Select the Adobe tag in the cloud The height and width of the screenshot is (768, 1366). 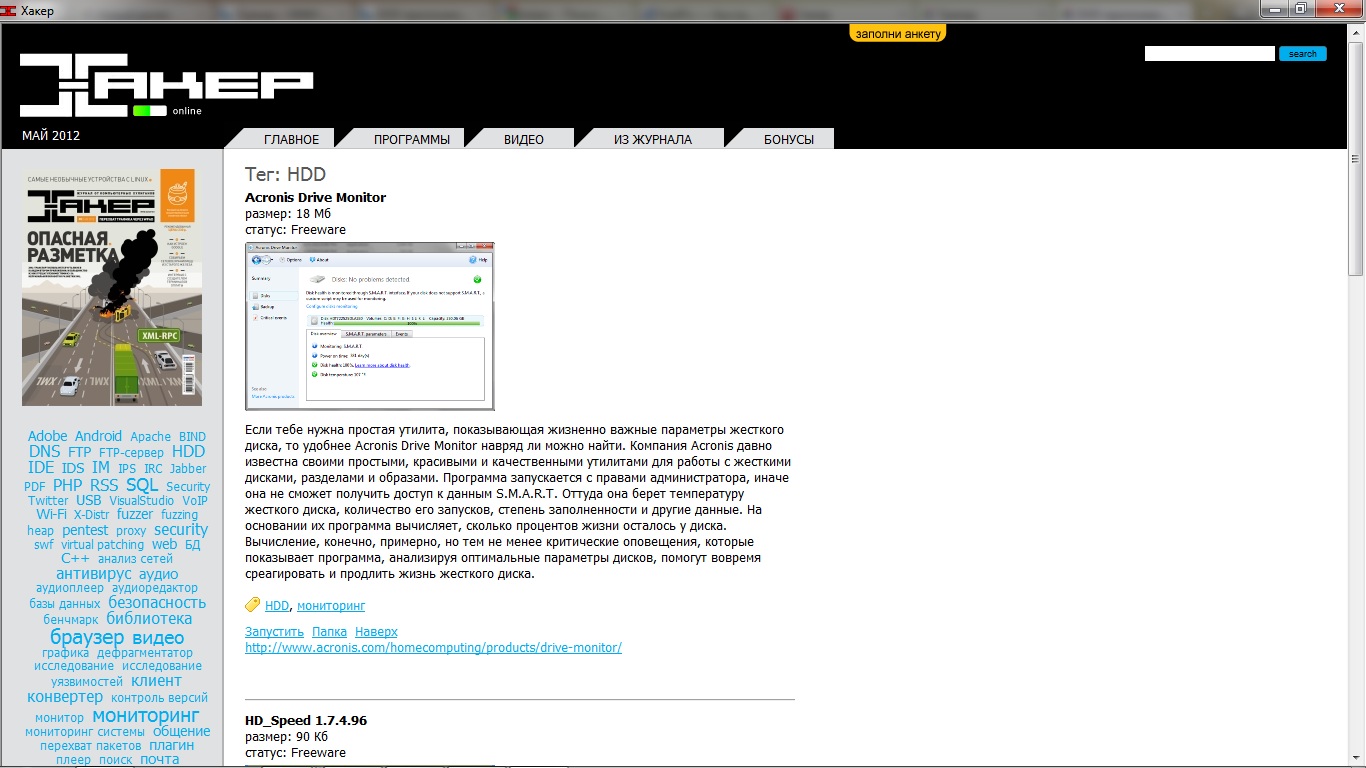coord(48,436)
